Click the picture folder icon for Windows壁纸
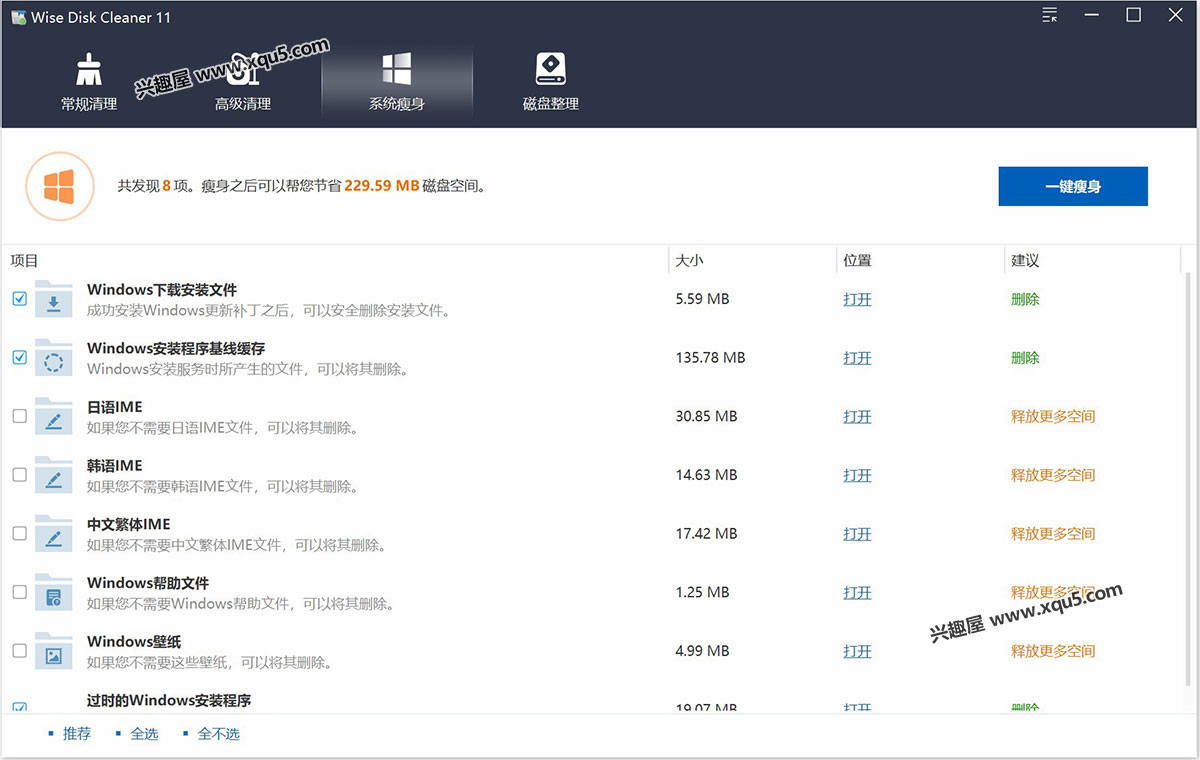Screen dimensions: 1200x760 click(x=54, y=651)
